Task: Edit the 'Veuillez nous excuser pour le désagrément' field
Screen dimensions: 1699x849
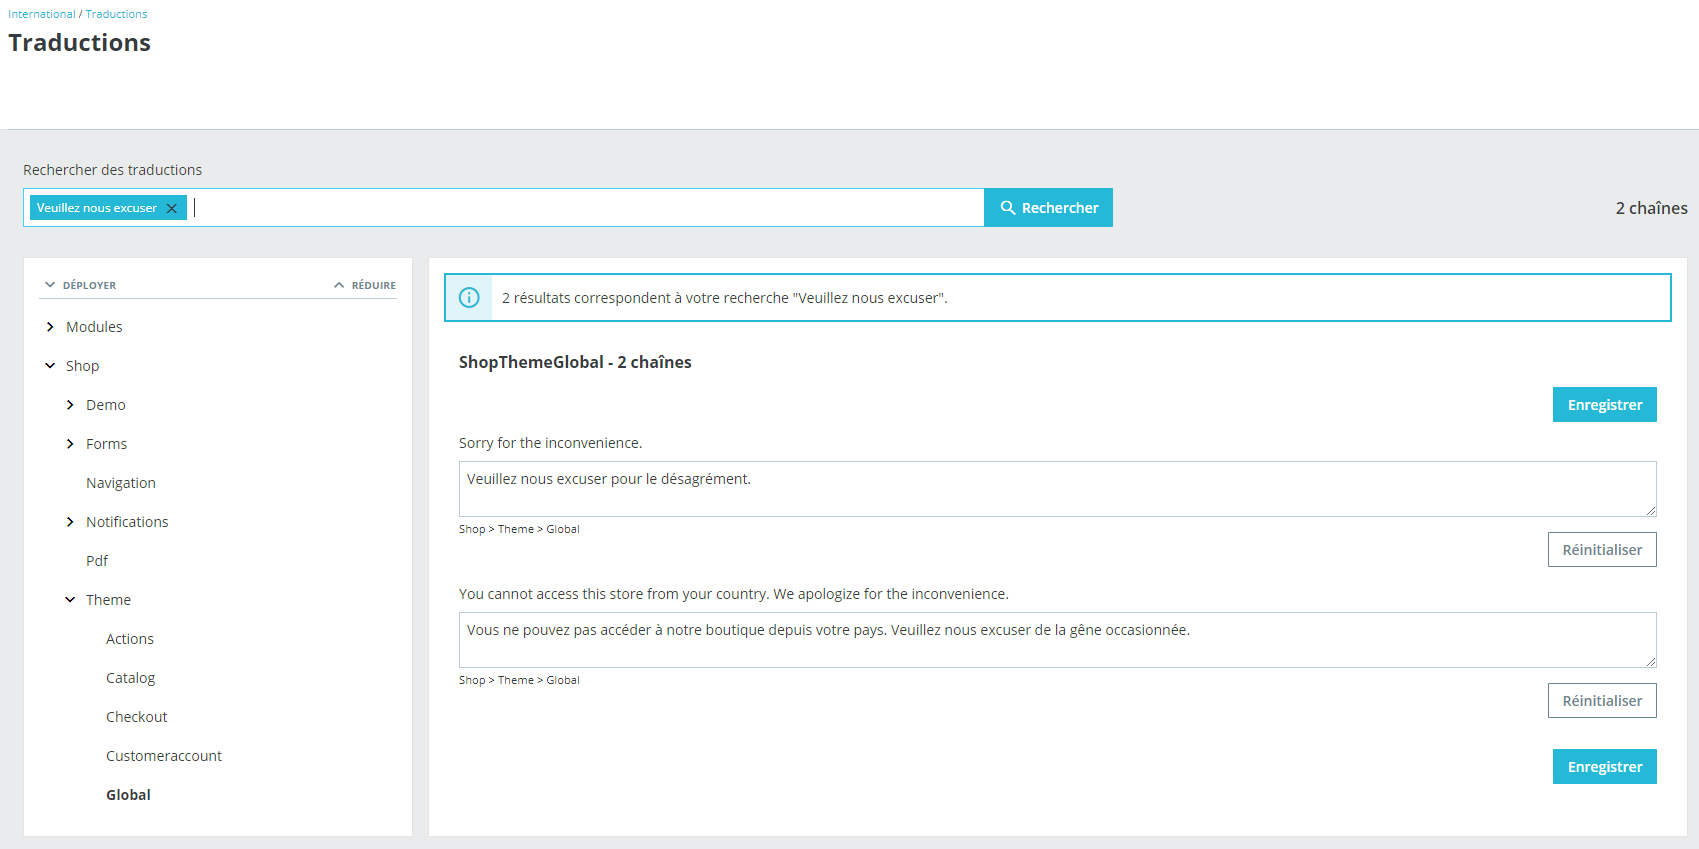Action: [x=1058, y=489]
